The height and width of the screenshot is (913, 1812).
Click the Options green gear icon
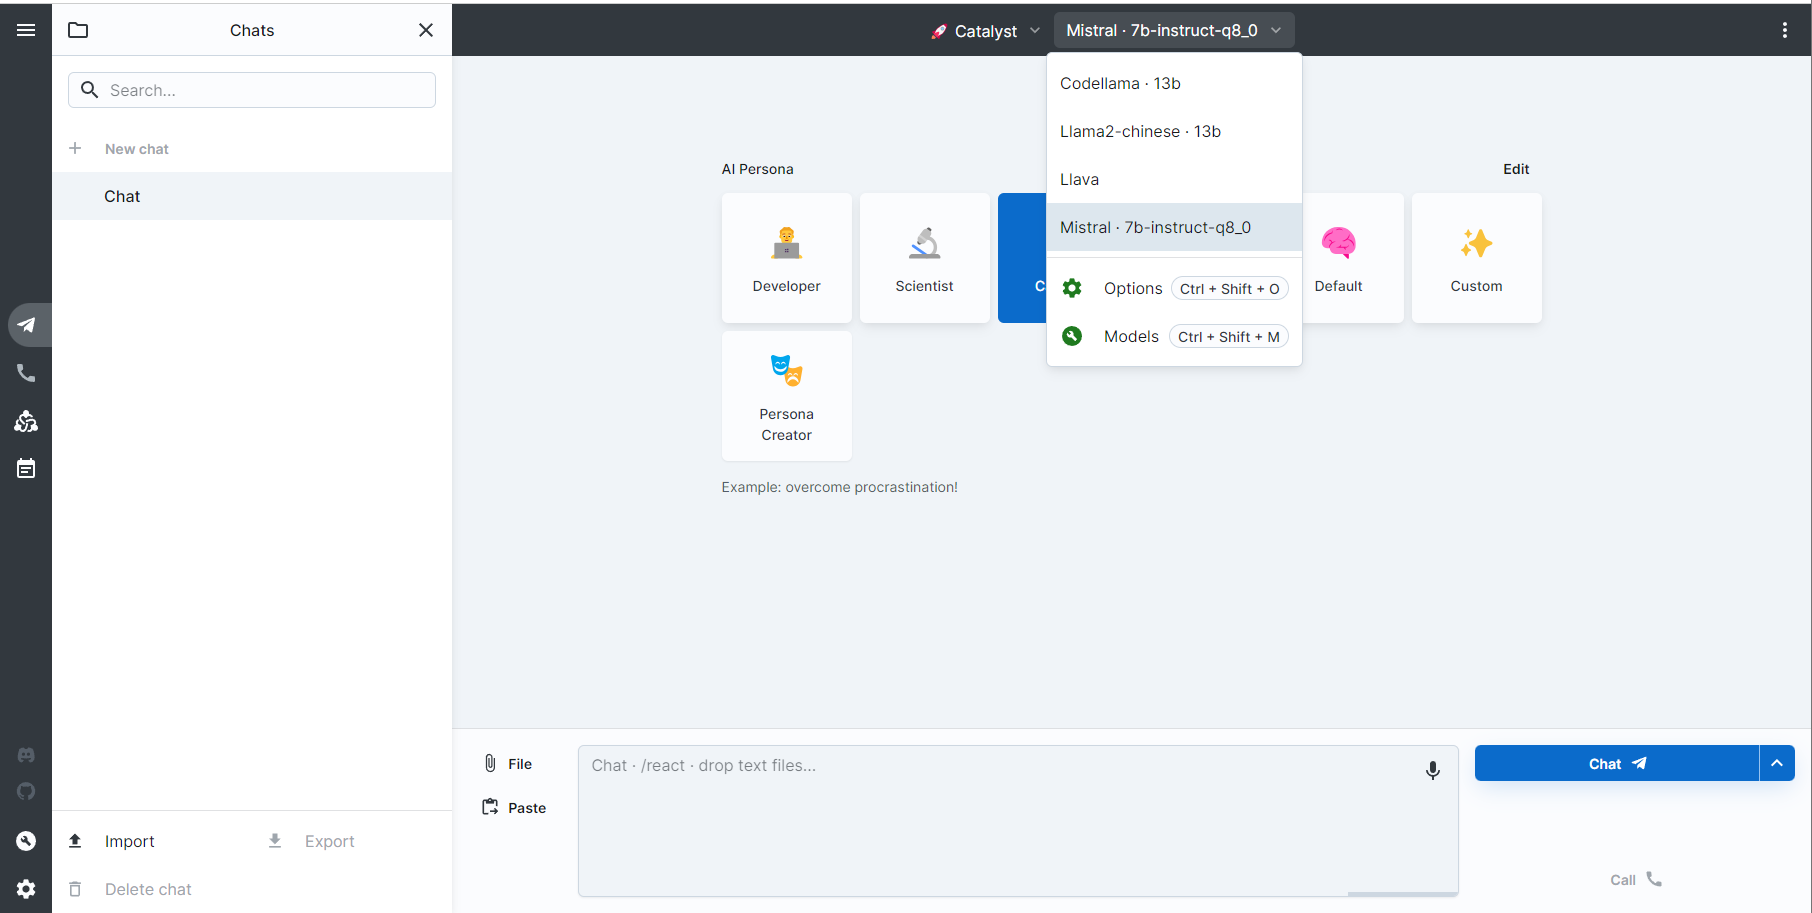pos(1072,288)
